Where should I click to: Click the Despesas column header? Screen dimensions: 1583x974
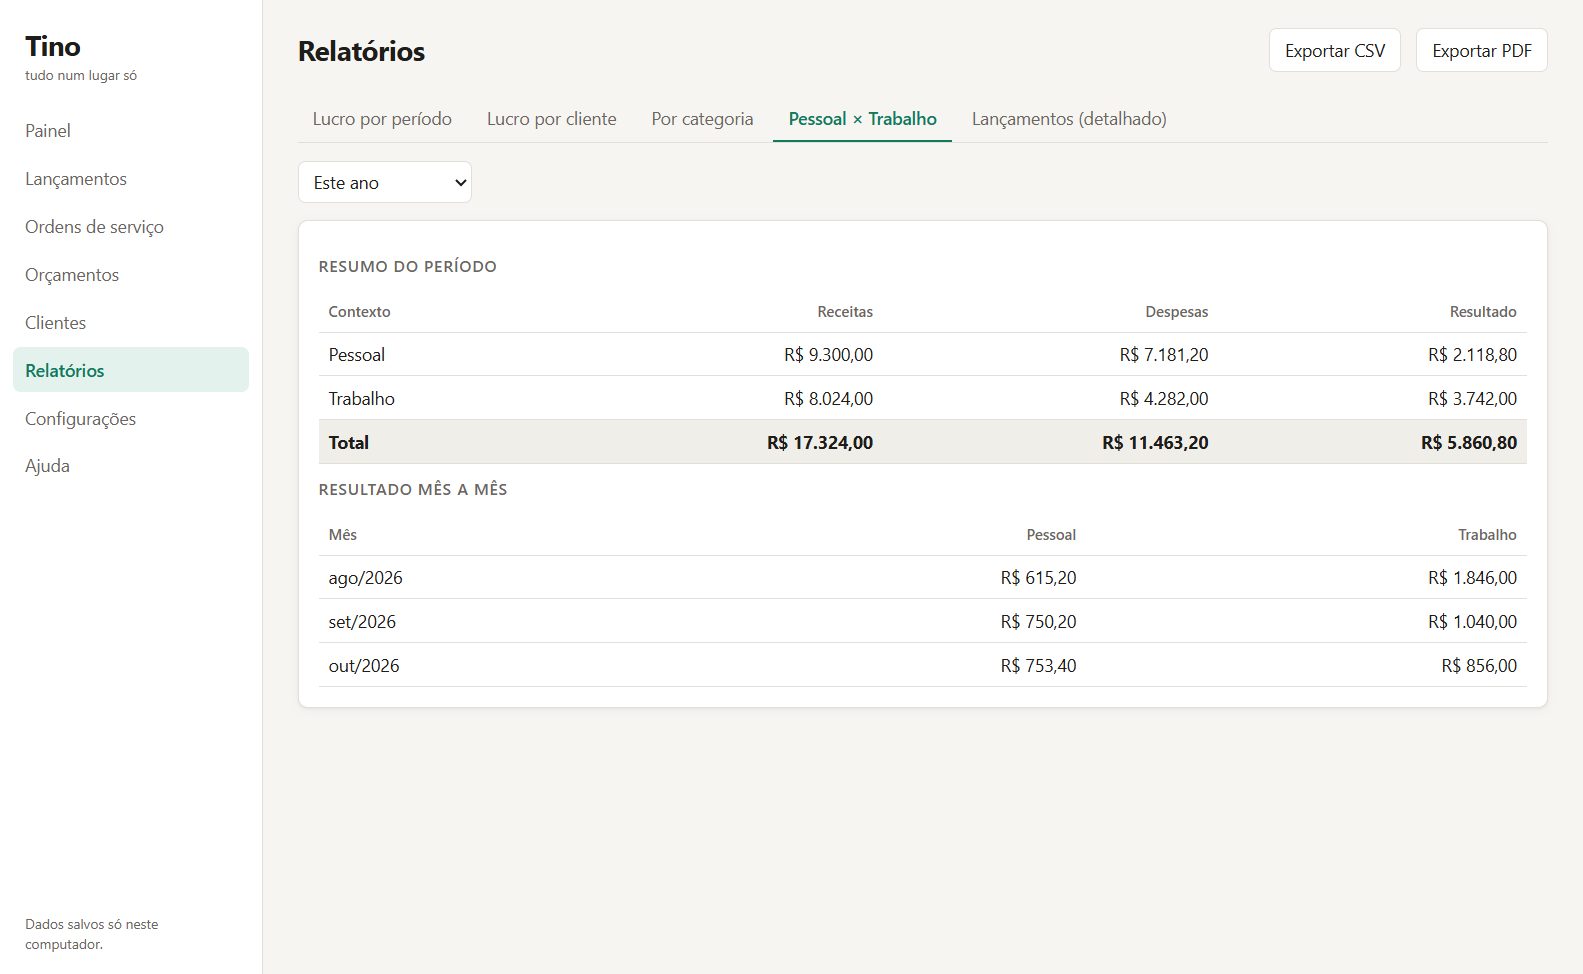point(1176,312)
